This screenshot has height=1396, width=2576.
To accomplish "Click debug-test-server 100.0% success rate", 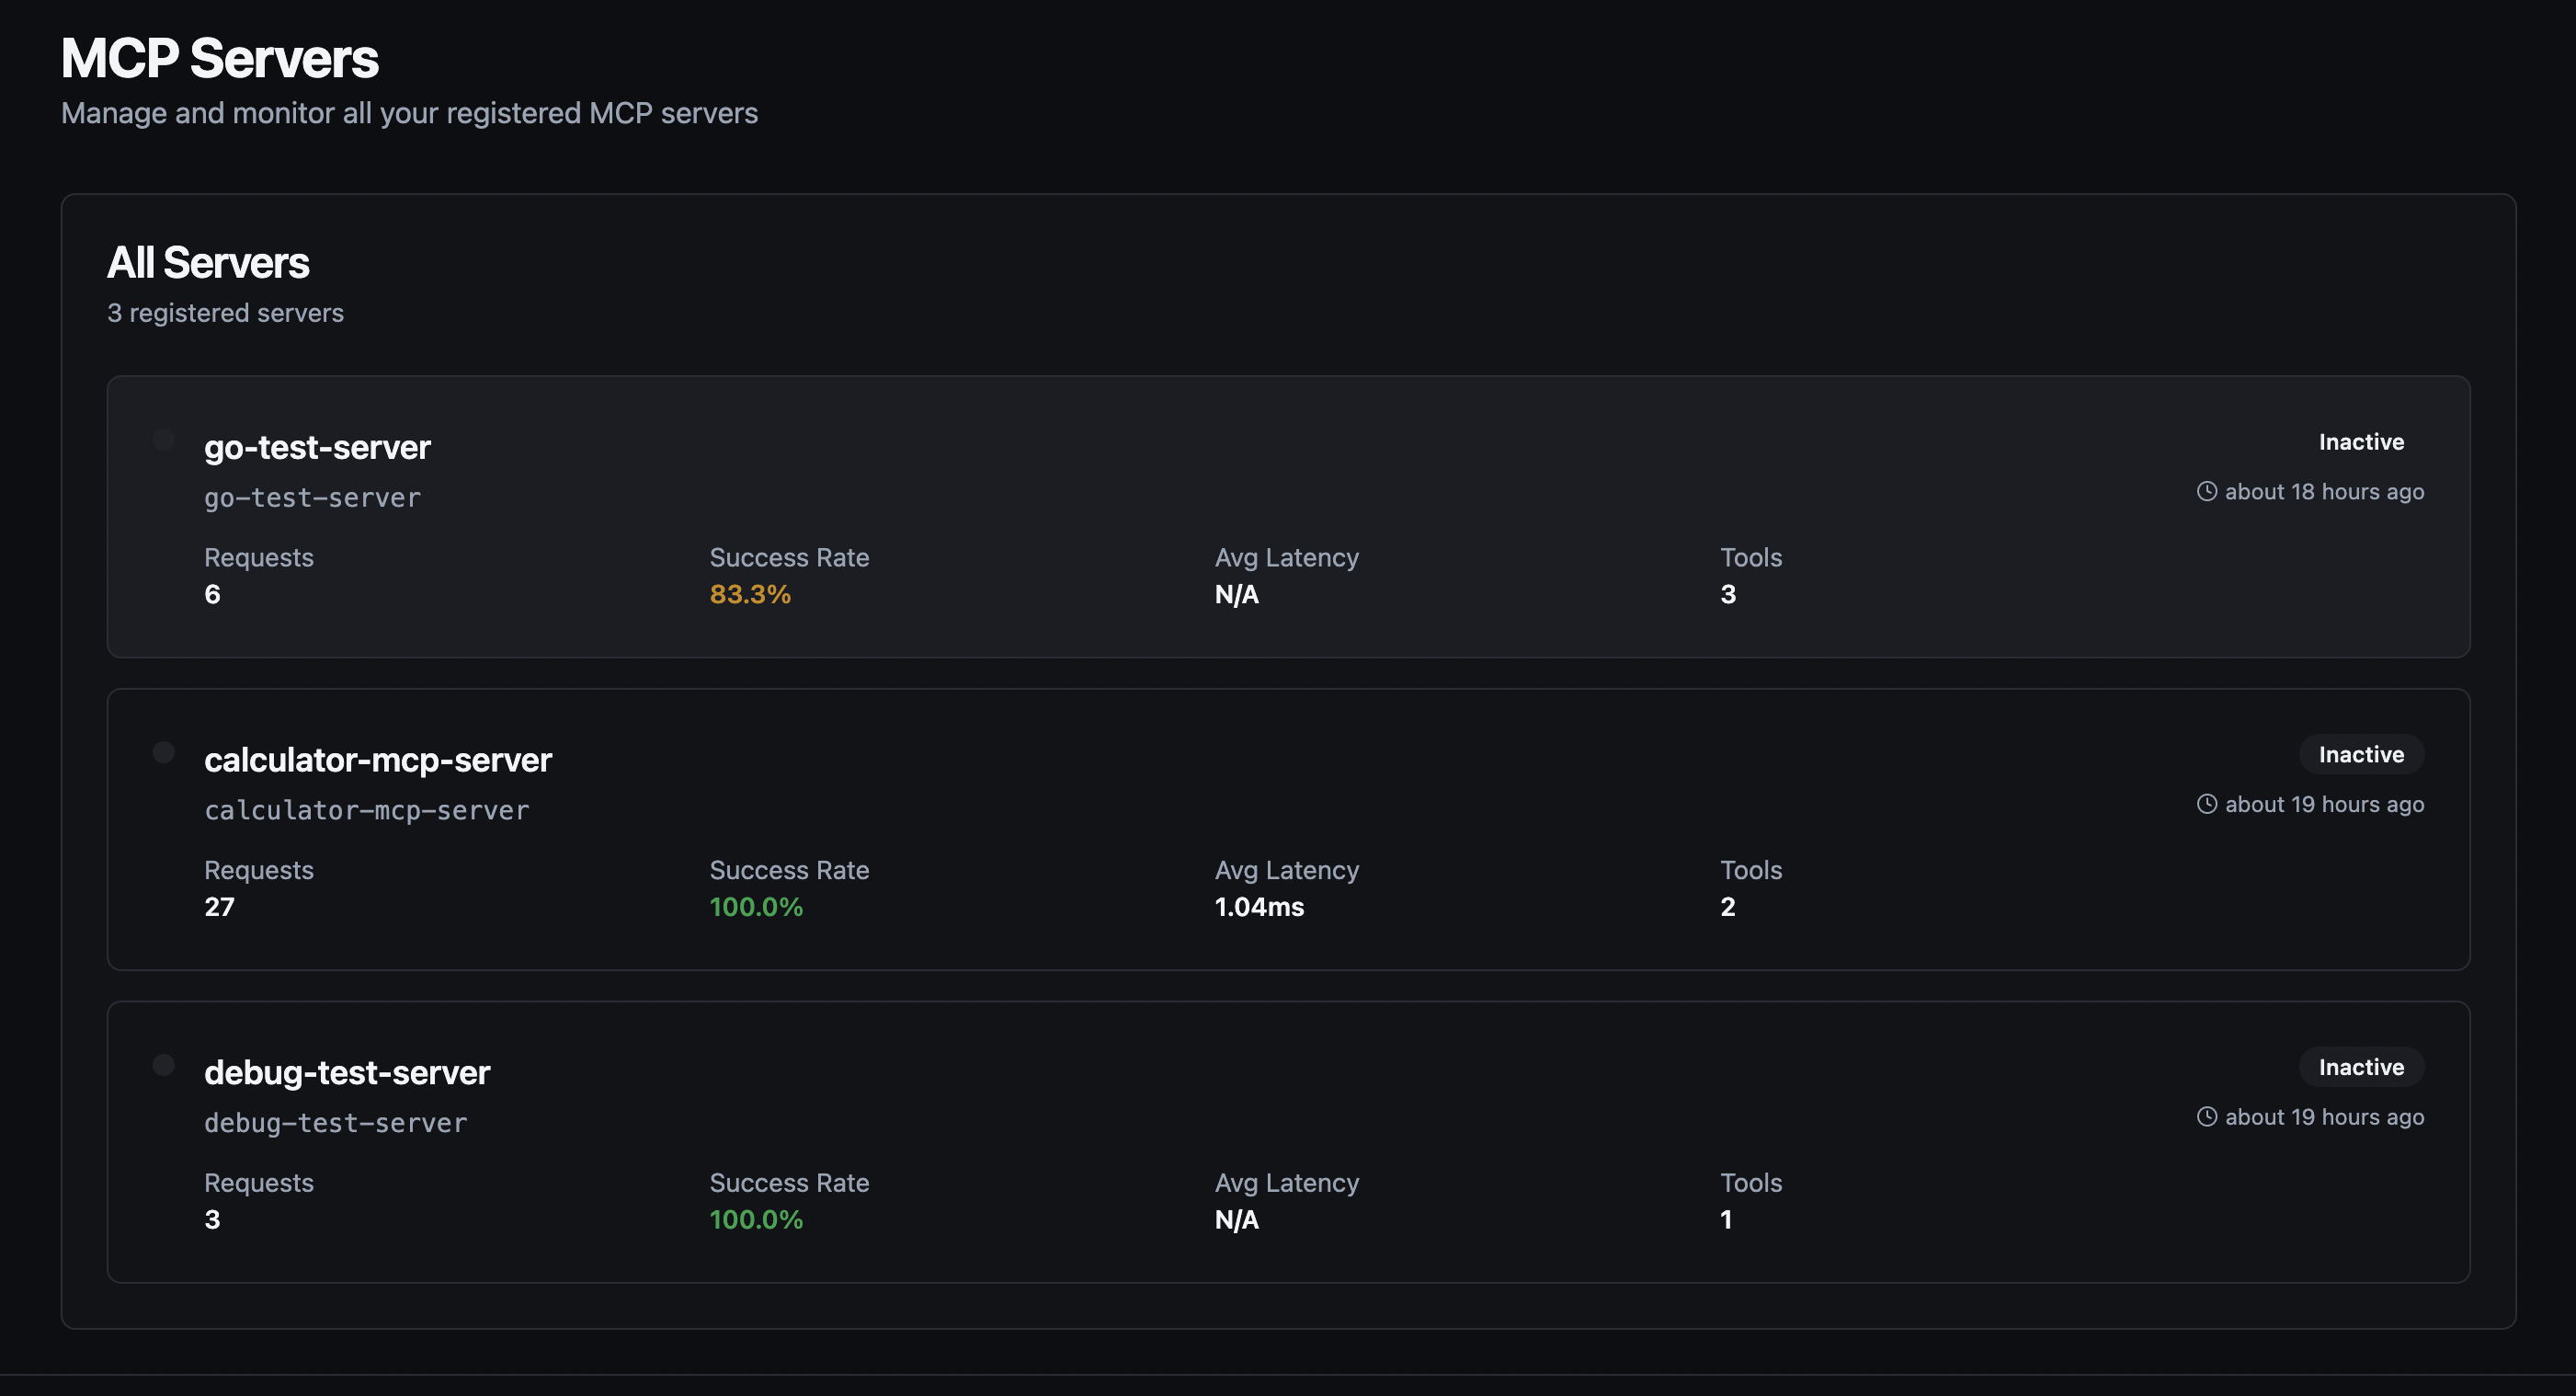I will (x=756, y=1220).
